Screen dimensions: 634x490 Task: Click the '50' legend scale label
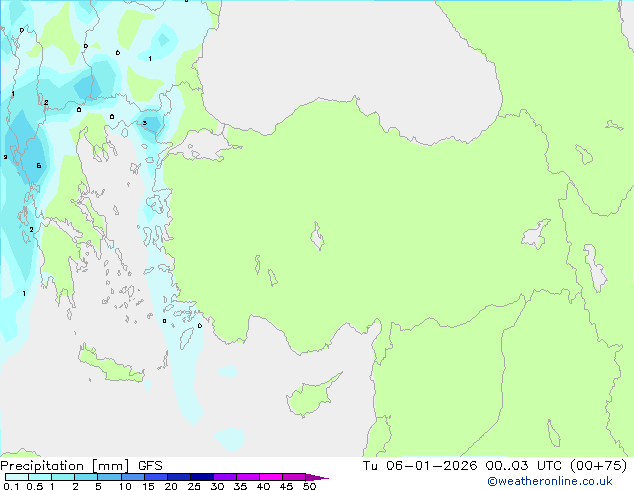pyautogui.click(x=309, y=486)
